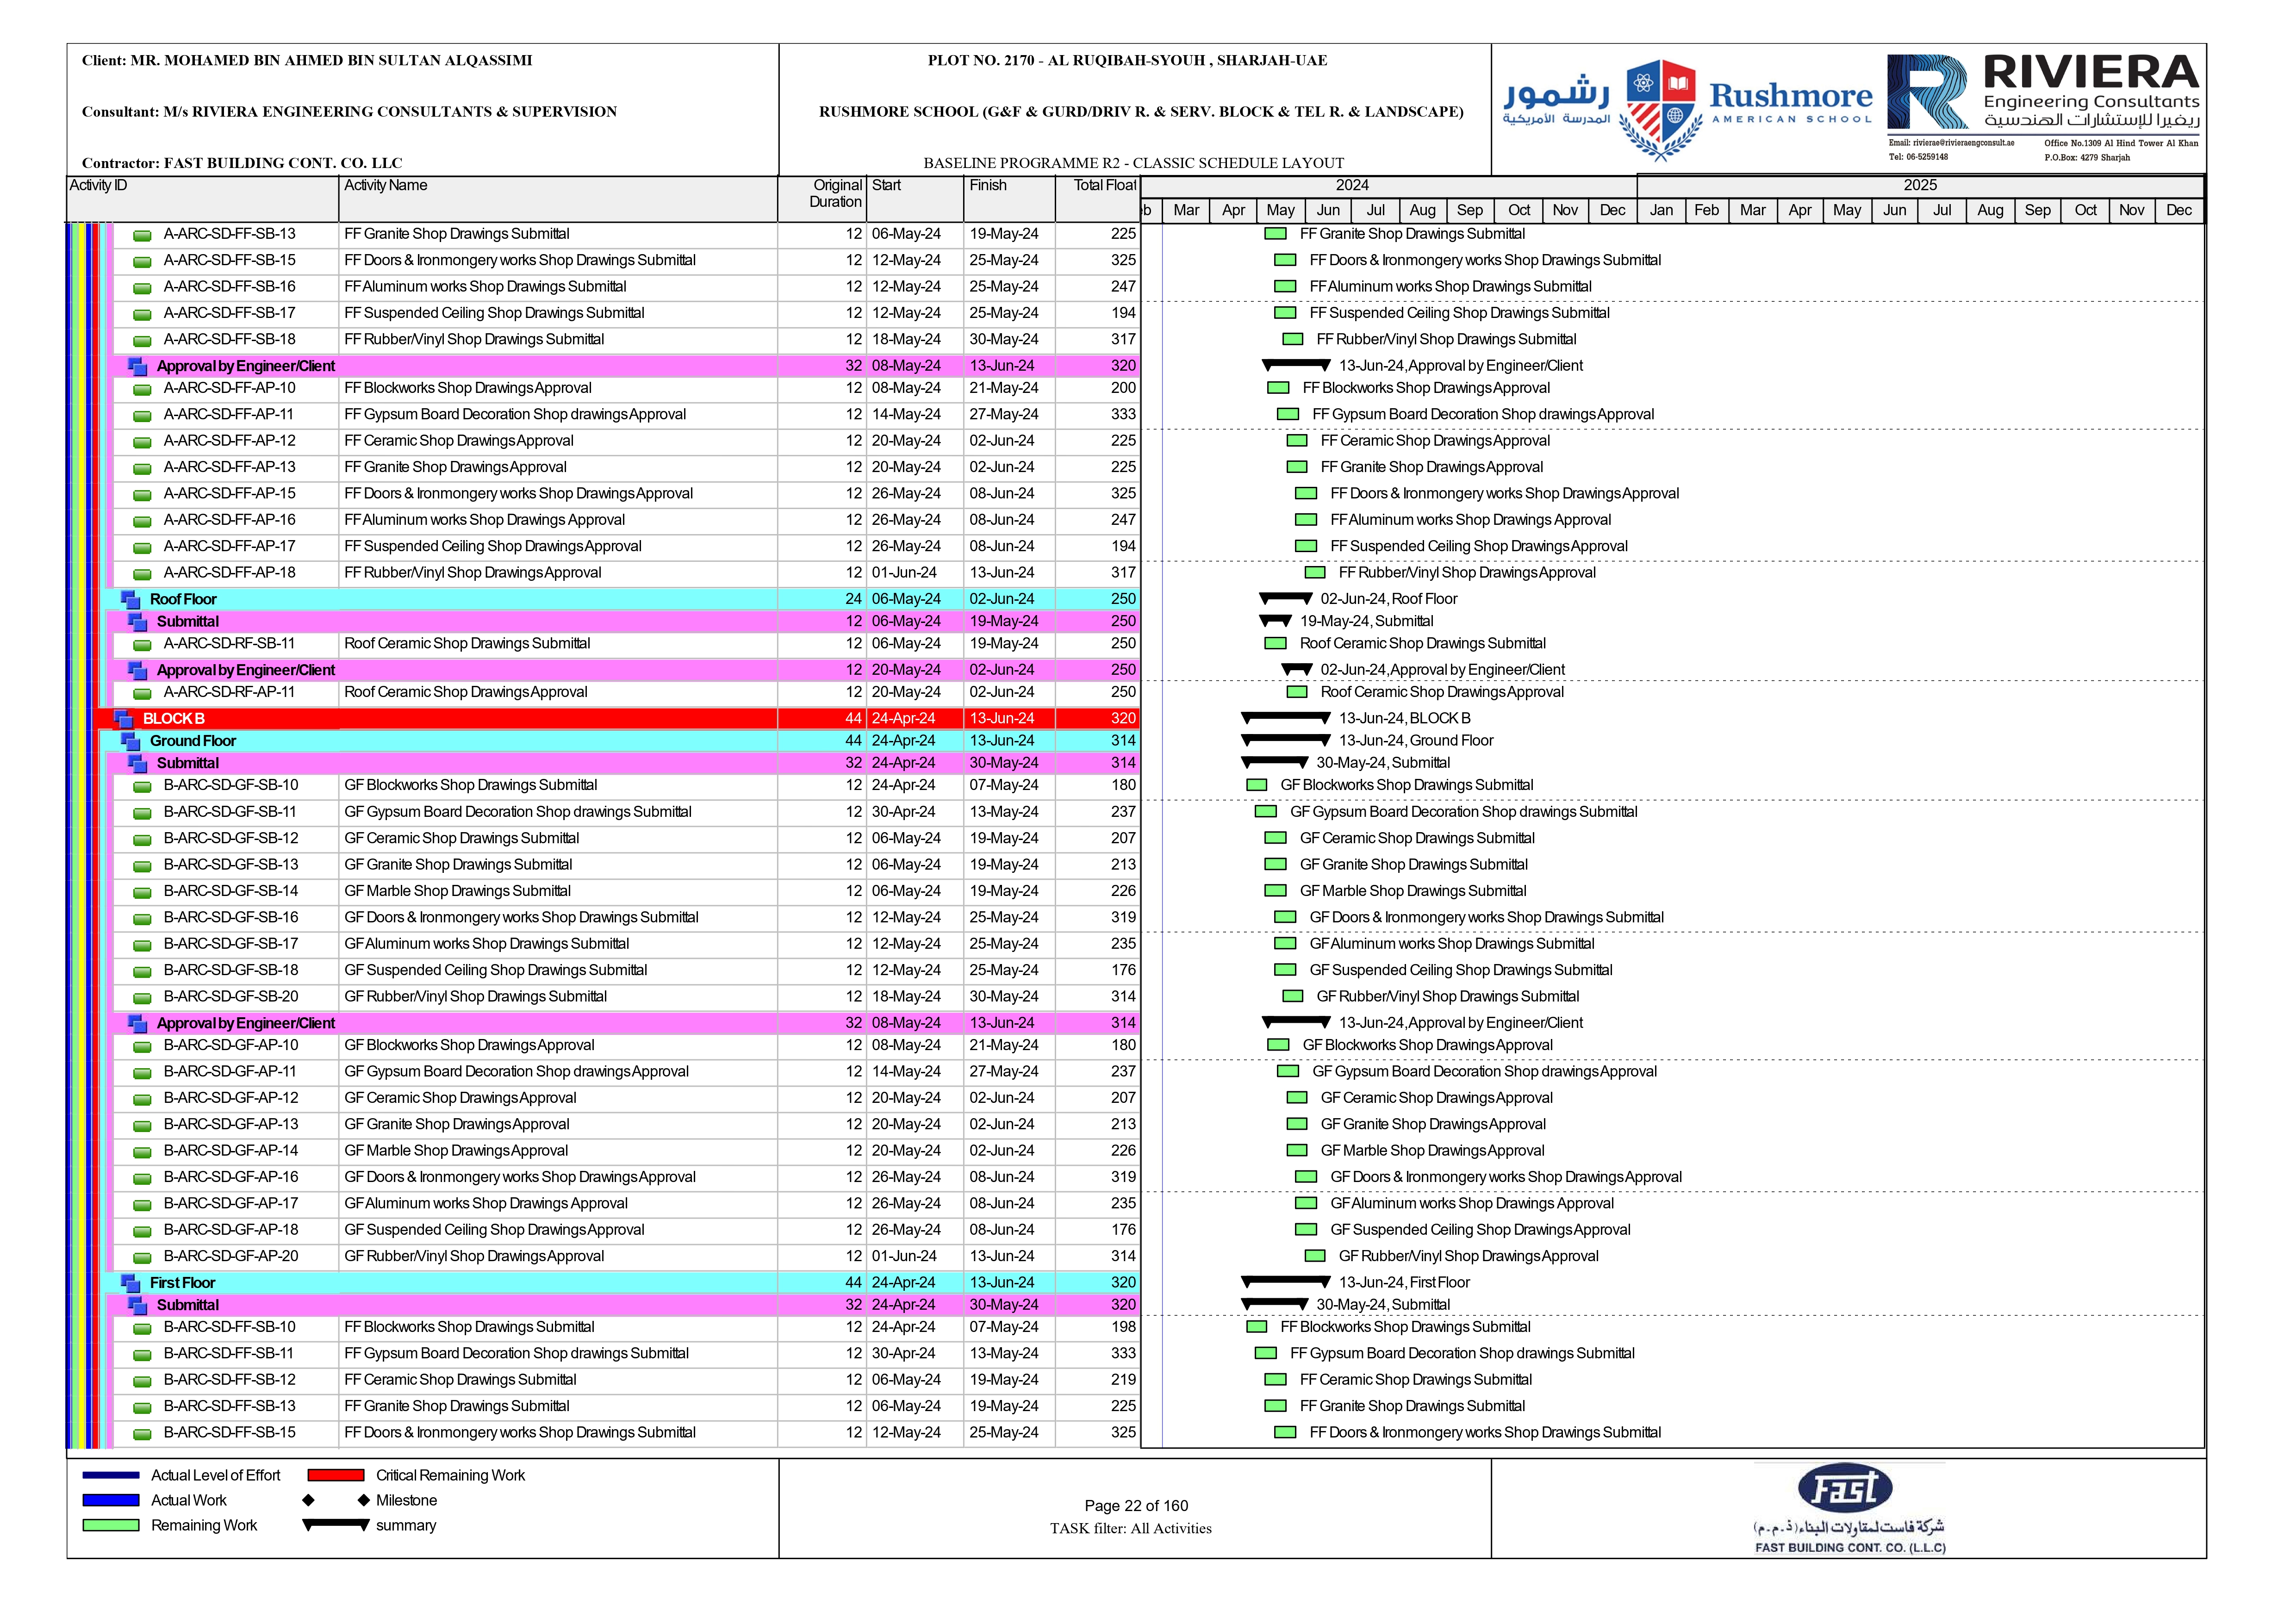Sort by the Total Float column header

1097,199
